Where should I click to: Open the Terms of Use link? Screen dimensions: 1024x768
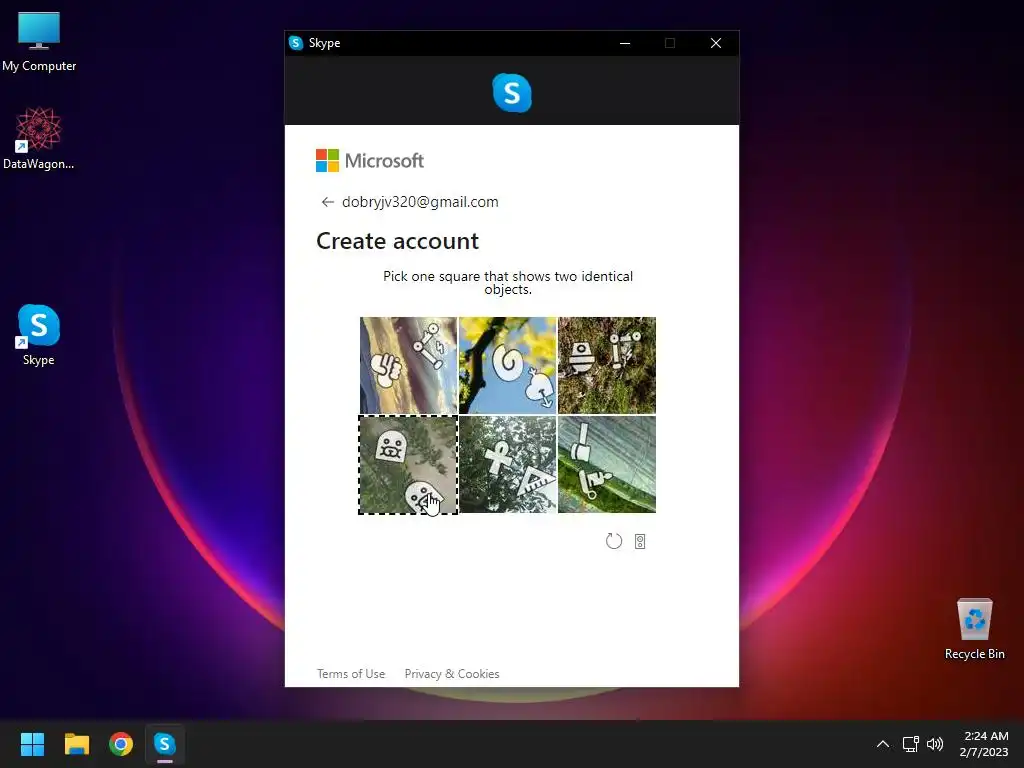351,673
